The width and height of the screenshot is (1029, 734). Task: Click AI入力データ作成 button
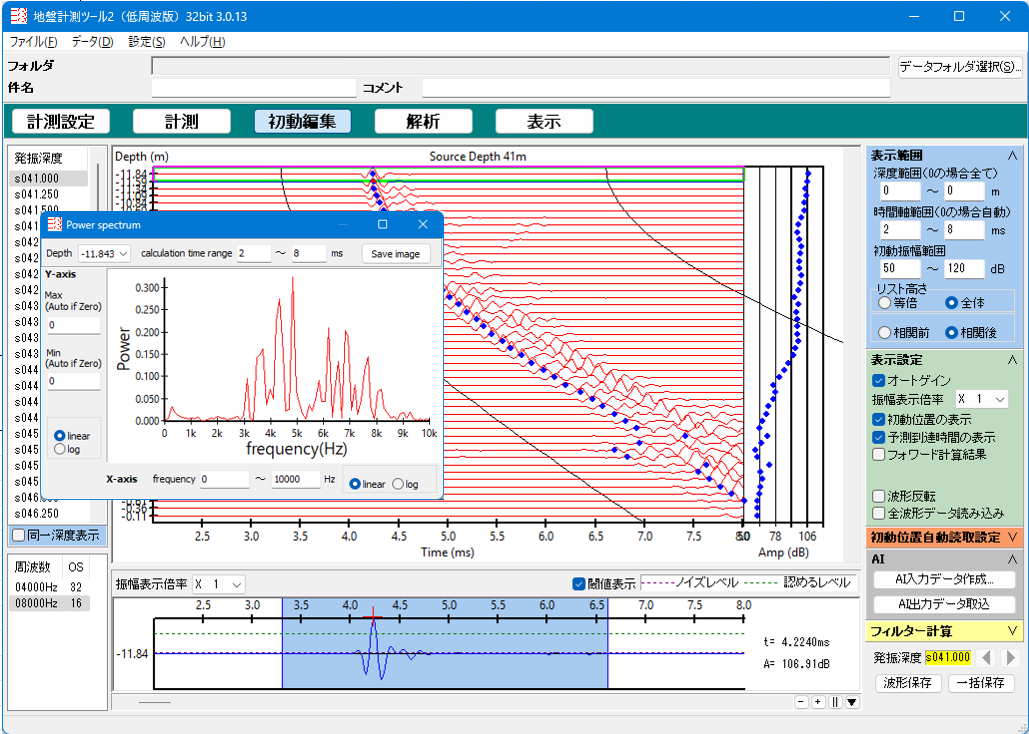(944, 580)
